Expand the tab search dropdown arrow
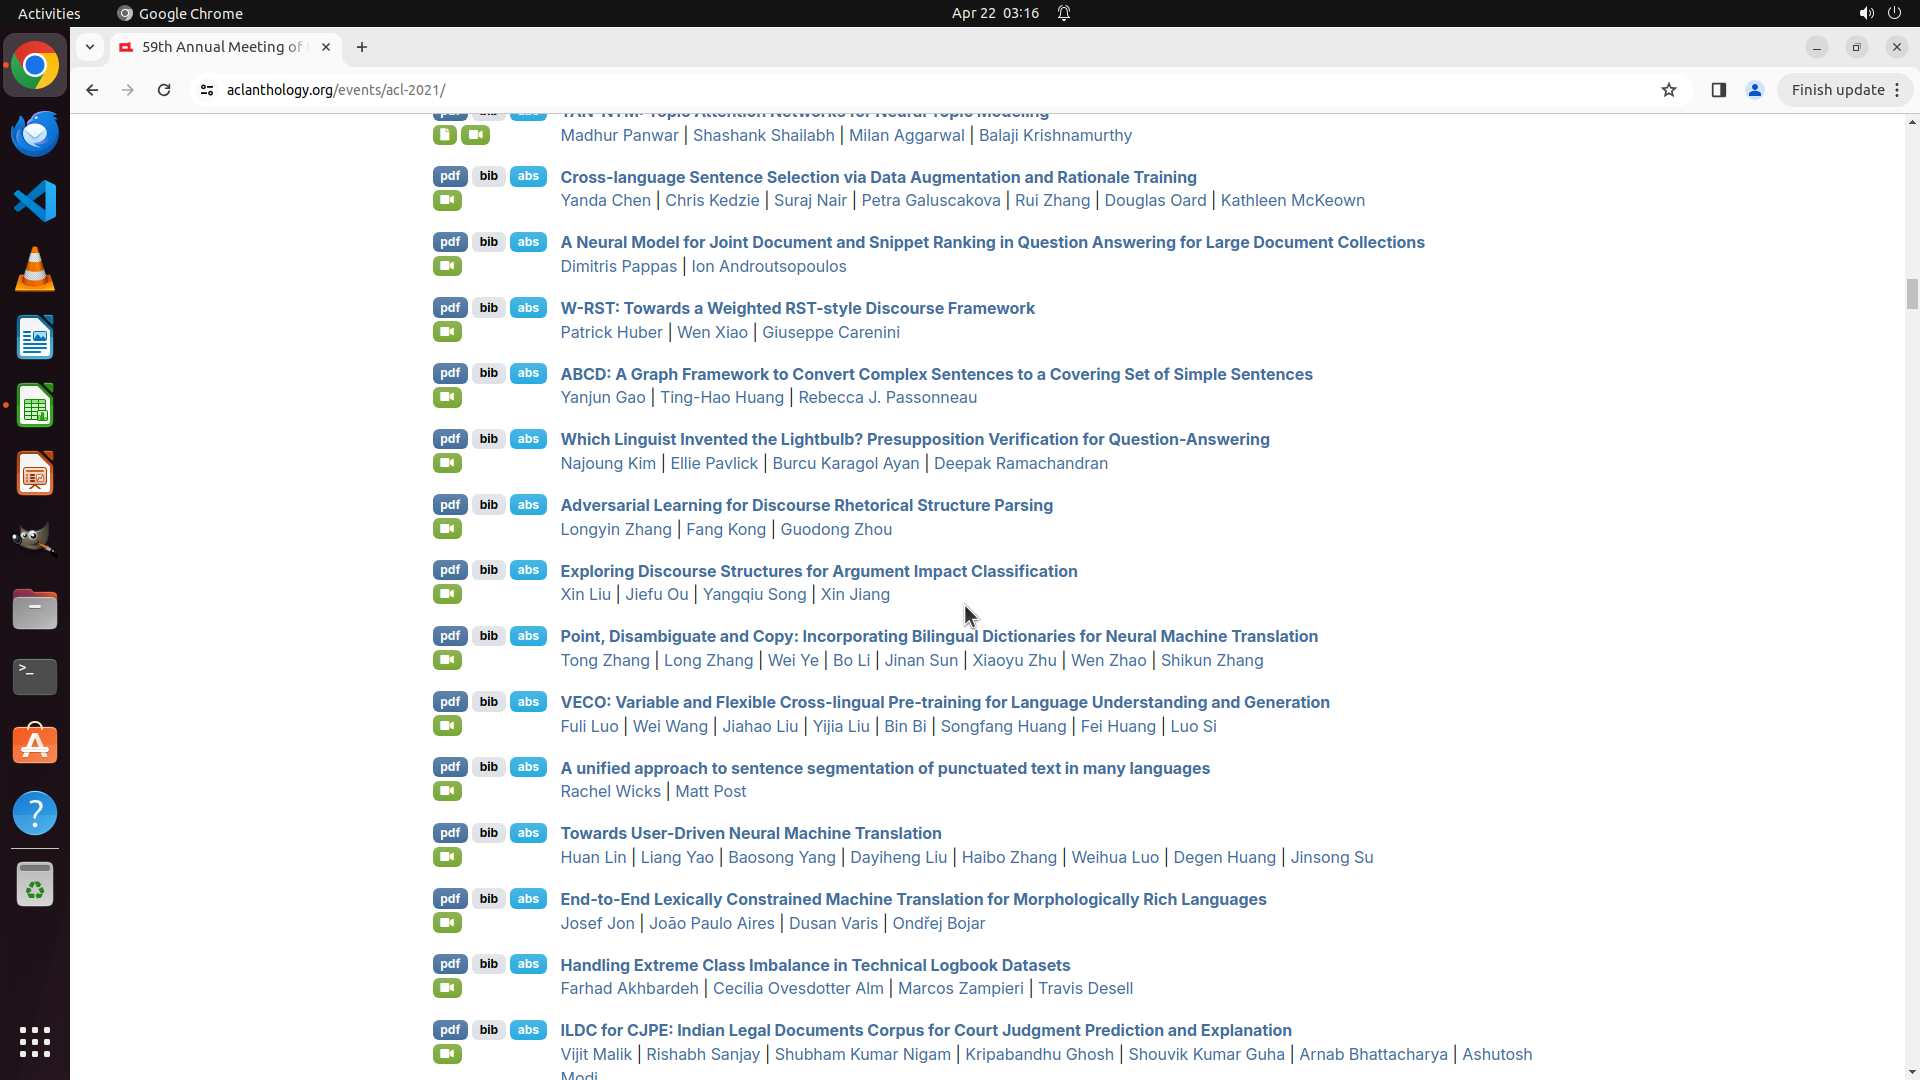1920x1080 pixels. pyautogui.click(x=90, y=47)
